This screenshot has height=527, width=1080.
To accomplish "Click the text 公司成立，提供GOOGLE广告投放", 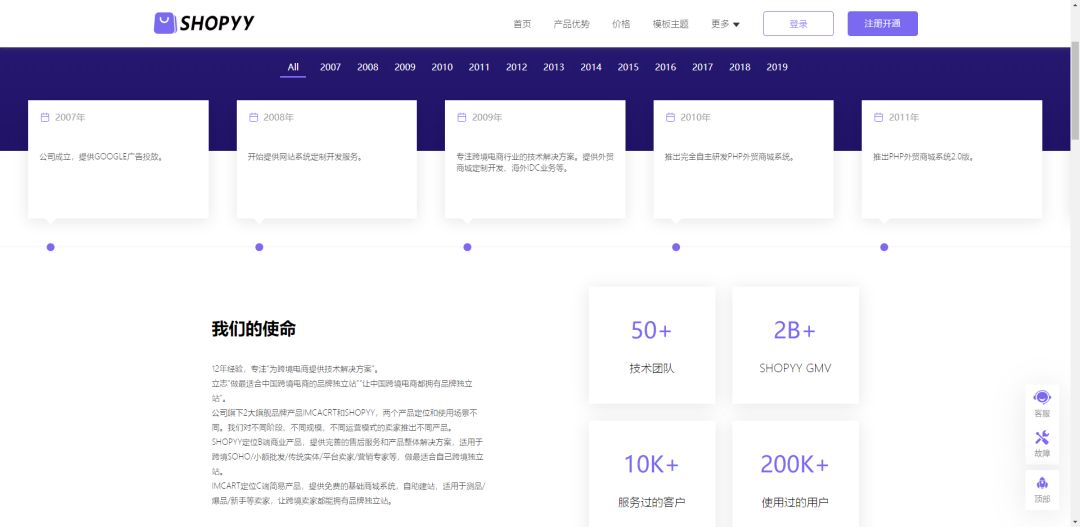I will tap(102, 156).
